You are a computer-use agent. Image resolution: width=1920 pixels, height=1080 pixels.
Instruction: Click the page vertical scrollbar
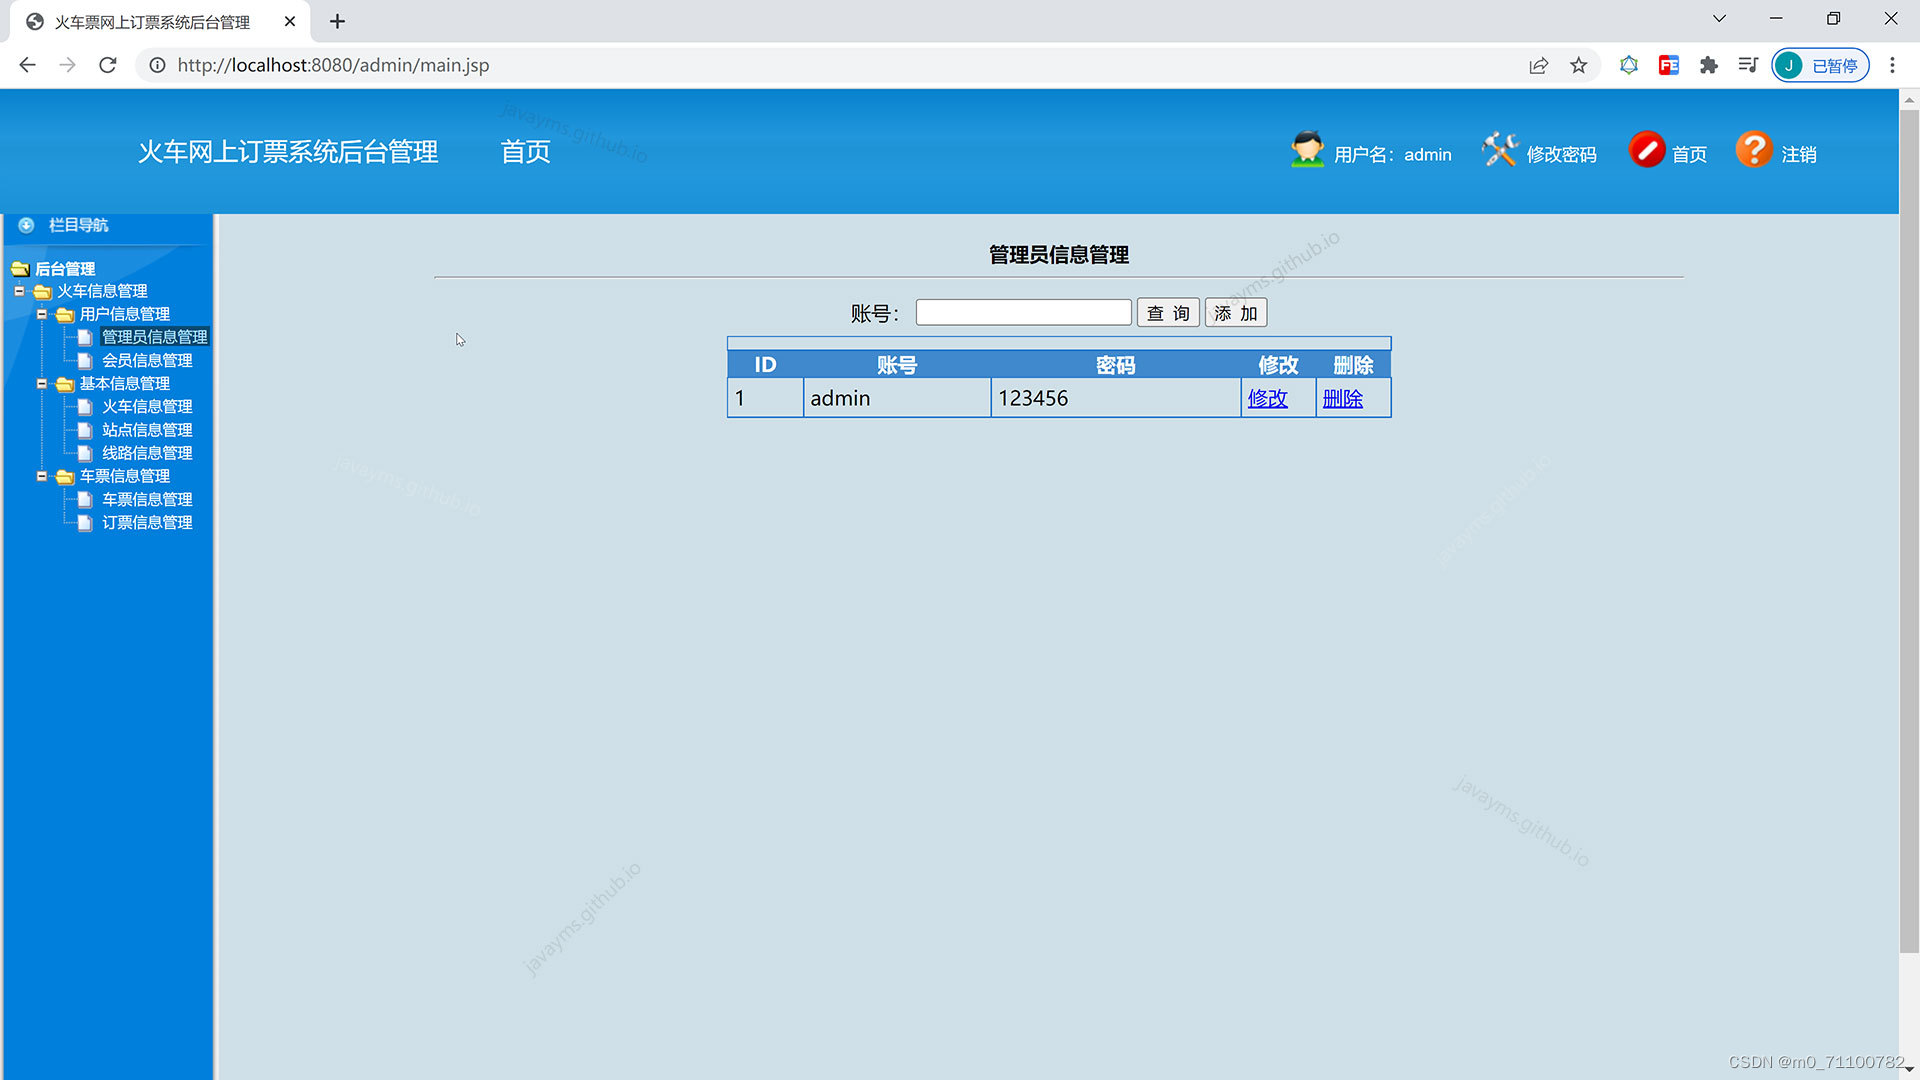[x=1909, y=530]
